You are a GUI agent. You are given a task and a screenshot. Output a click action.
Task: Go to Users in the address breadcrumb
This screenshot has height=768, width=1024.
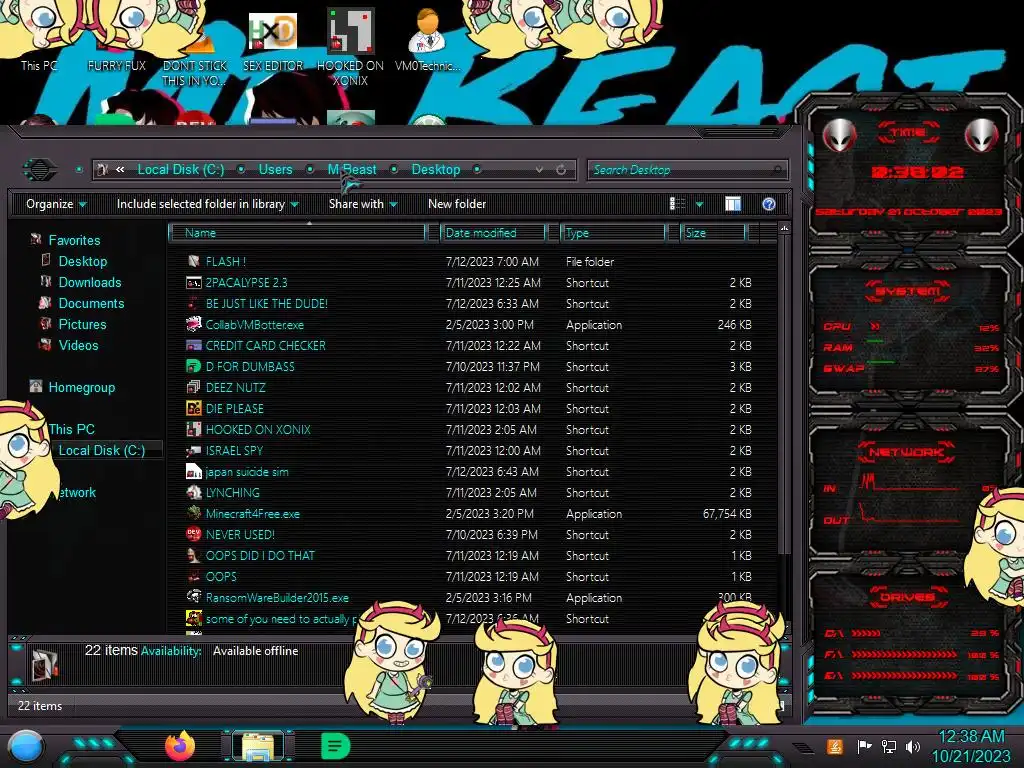[x=276, y=170]
